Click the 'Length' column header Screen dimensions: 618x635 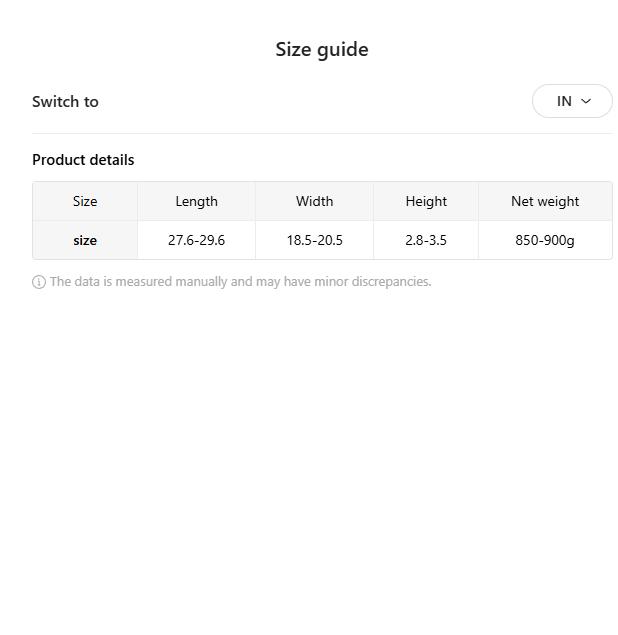click(196, 201)
